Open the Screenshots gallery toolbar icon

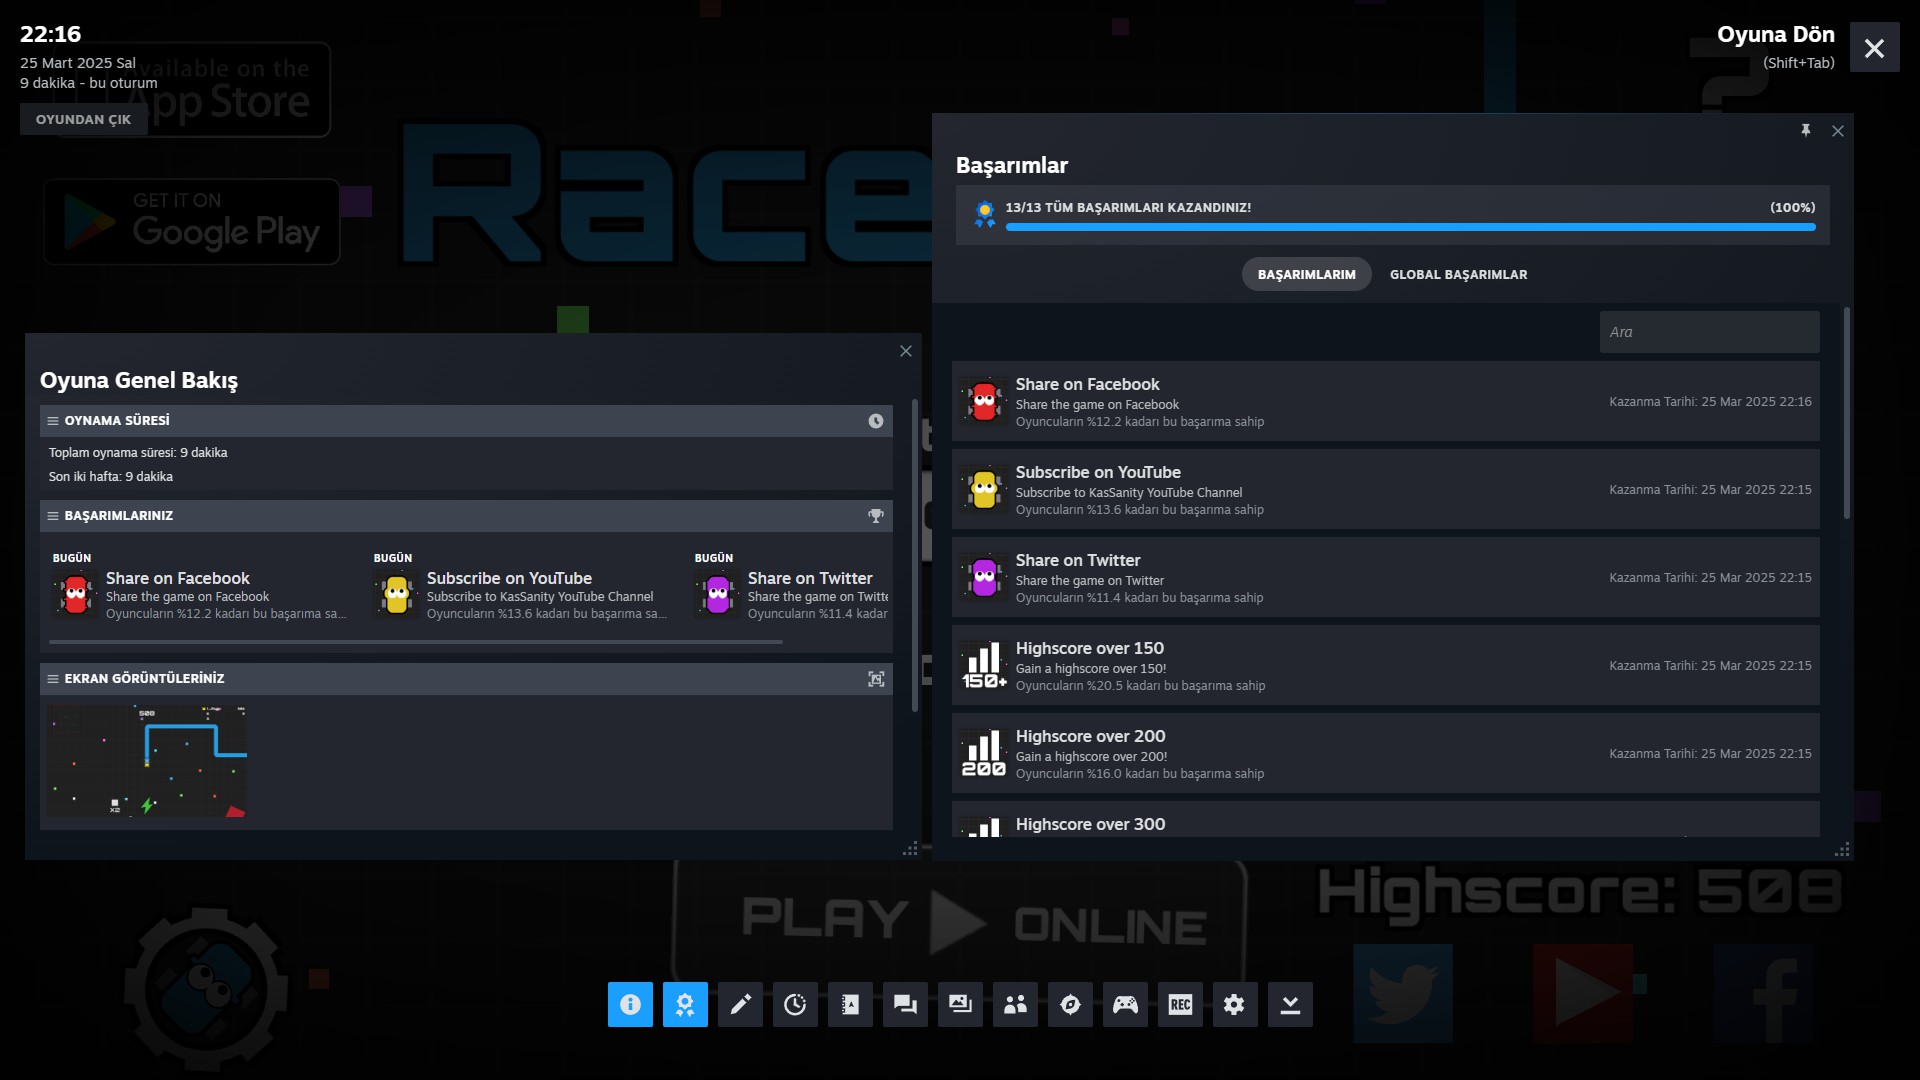(x=960, y=1004)
